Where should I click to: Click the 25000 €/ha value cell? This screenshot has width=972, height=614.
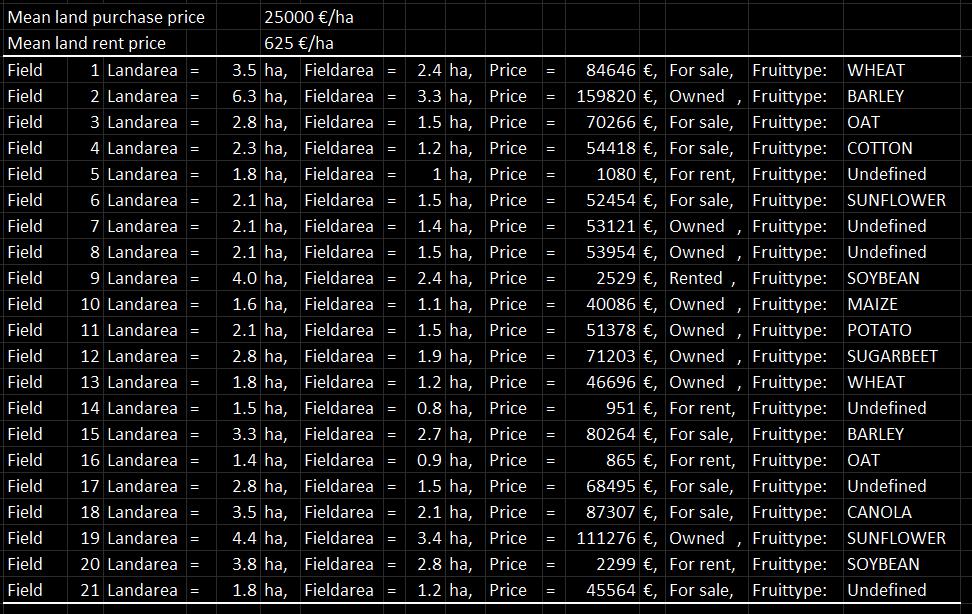[x=309, y=17]
